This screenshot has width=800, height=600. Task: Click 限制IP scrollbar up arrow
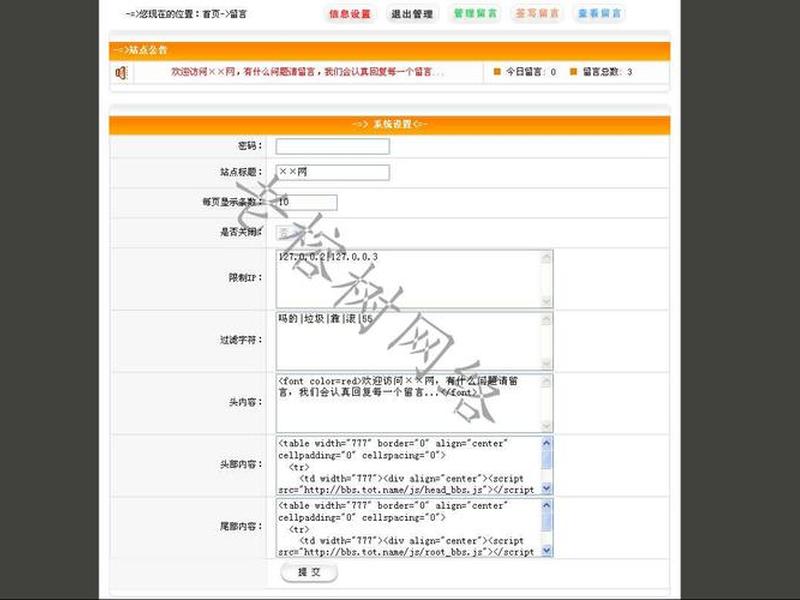(x=546, y=257)
